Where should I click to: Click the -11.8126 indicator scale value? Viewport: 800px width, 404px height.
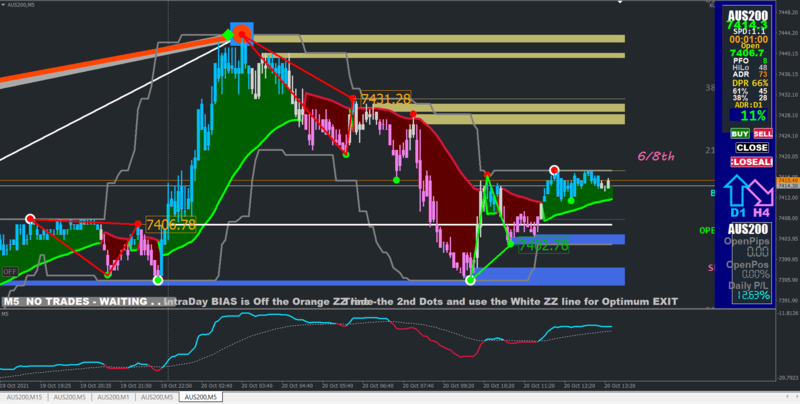(787, 313)
